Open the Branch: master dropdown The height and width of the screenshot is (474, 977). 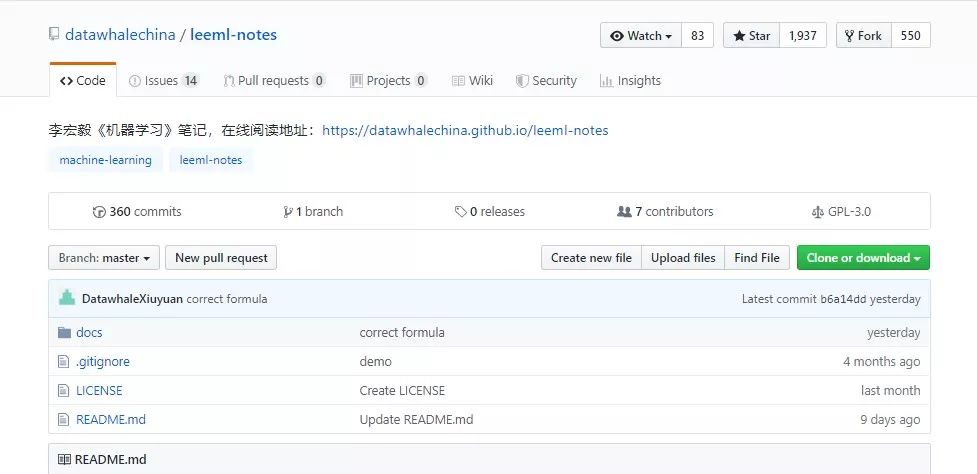104,258
